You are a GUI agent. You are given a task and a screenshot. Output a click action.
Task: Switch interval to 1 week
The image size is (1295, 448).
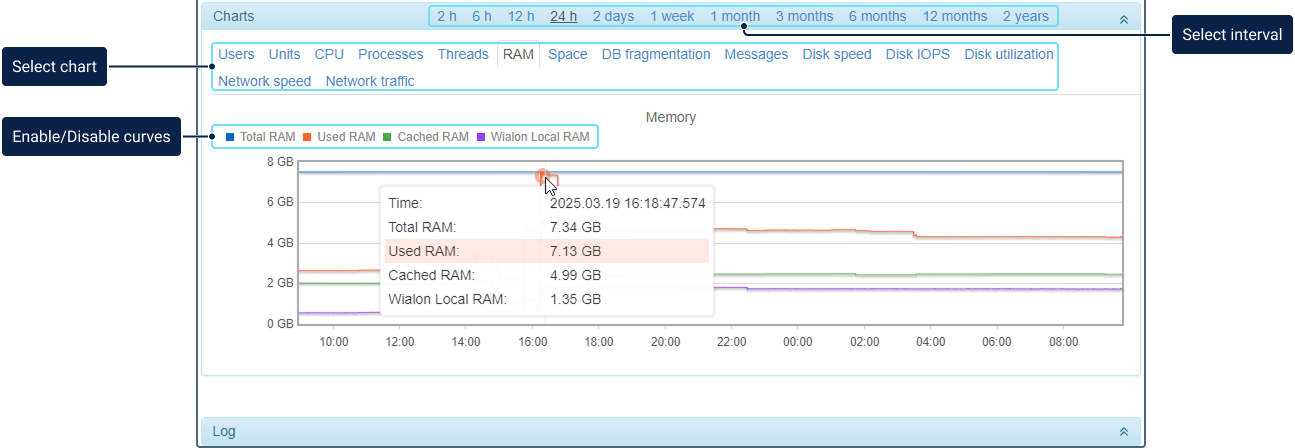click(672, 16)
